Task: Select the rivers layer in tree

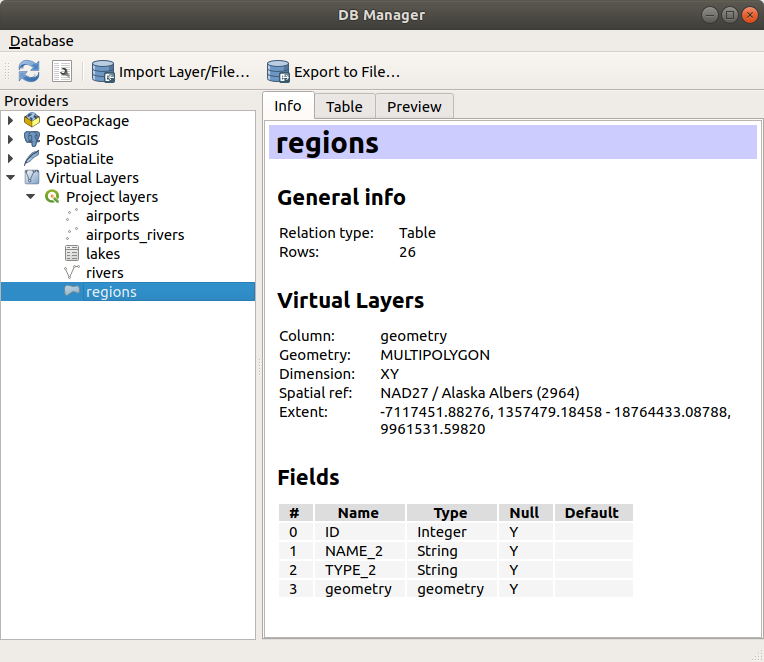Action: coord(105,273)
